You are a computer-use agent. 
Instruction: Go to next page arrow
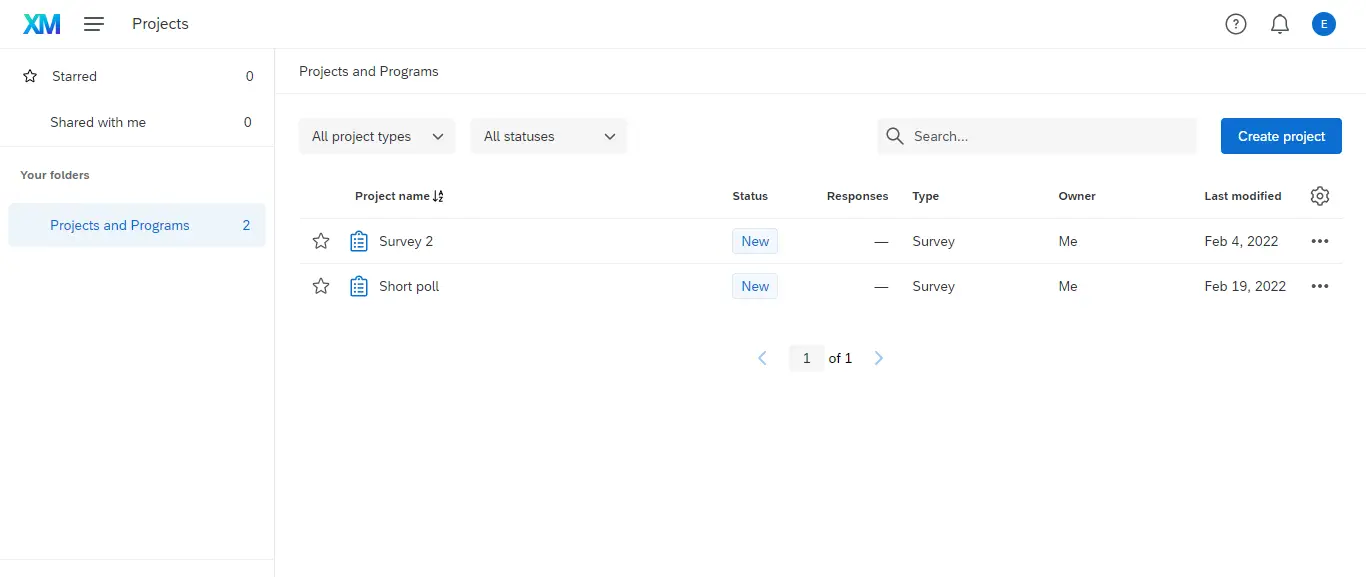tap(879, 358)
